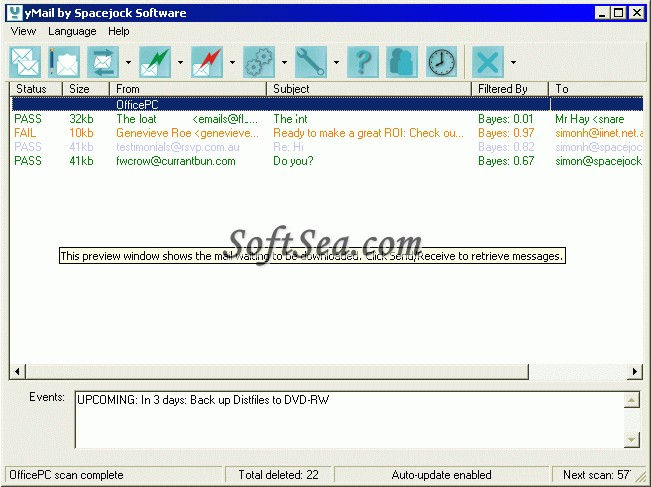Expand dropdown arrow beside wrench icon

pyautogui.click(x=336, y=62)
